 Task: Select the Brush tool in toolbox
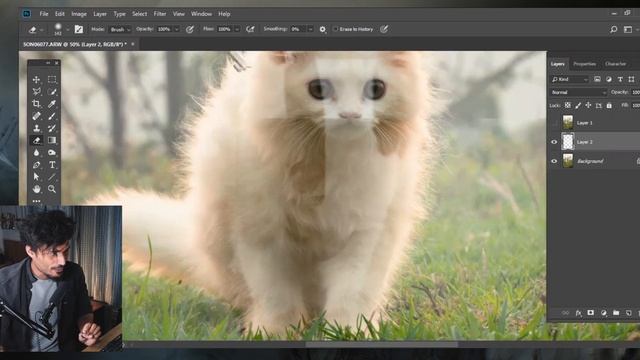[52, 116]
